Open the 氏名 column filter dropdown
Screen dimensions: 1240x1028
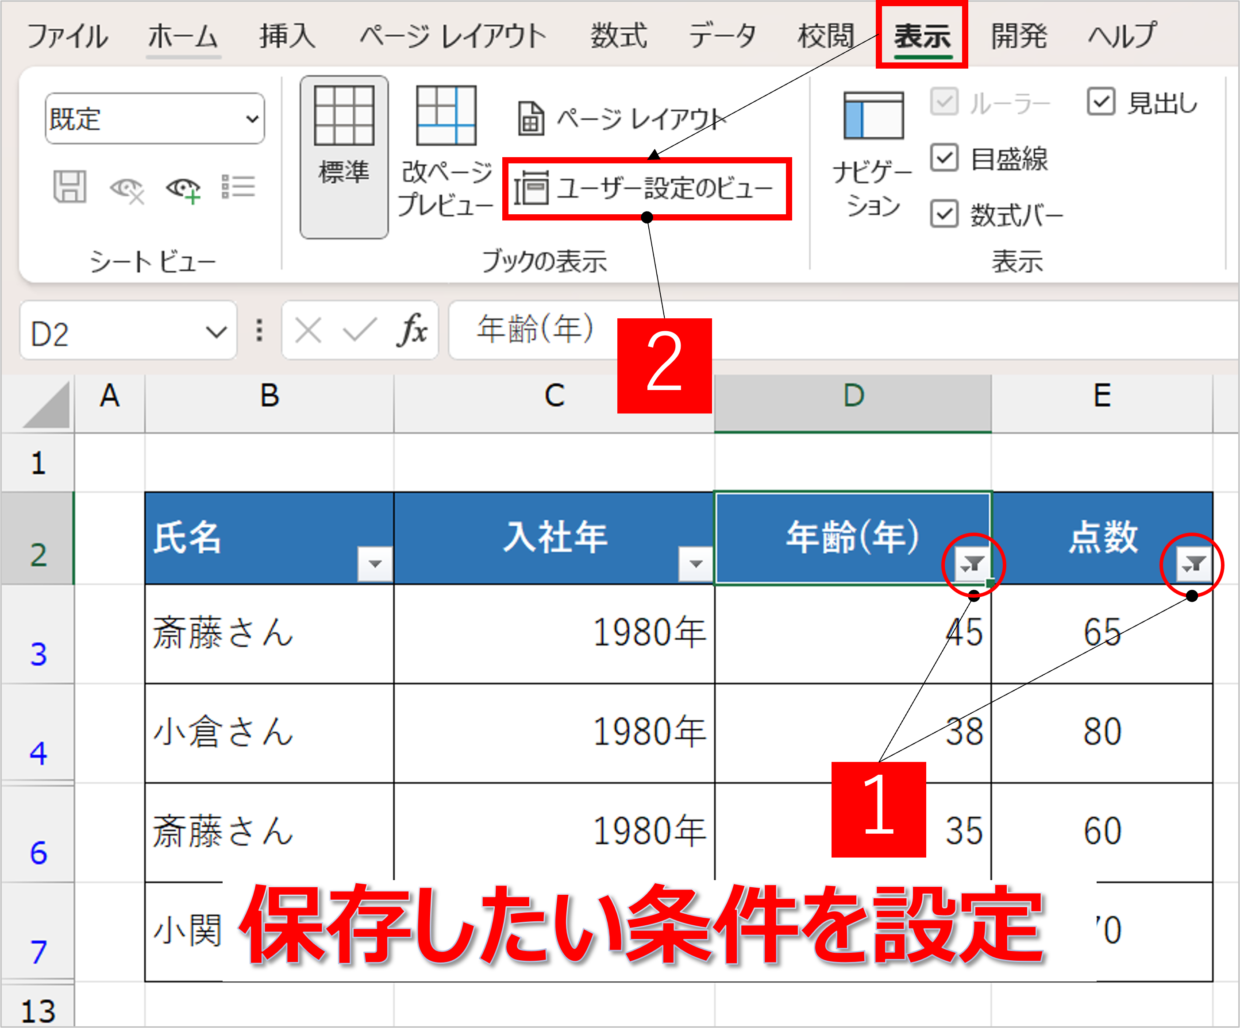click(374, 564)
